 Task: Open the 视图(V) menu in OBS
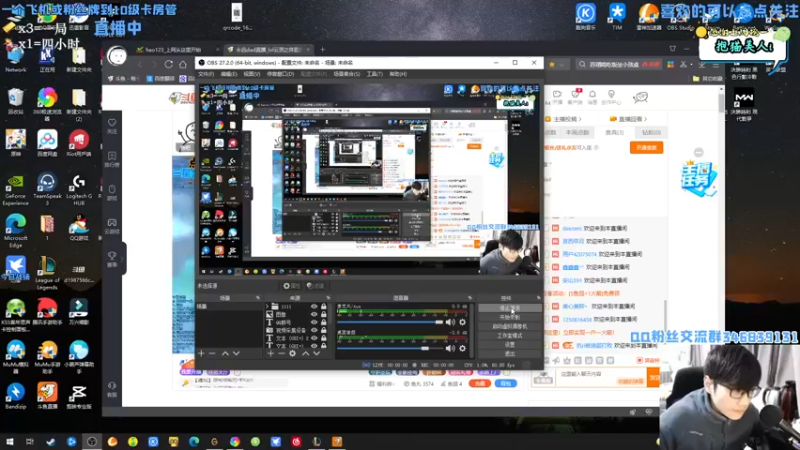pos(252,74)
